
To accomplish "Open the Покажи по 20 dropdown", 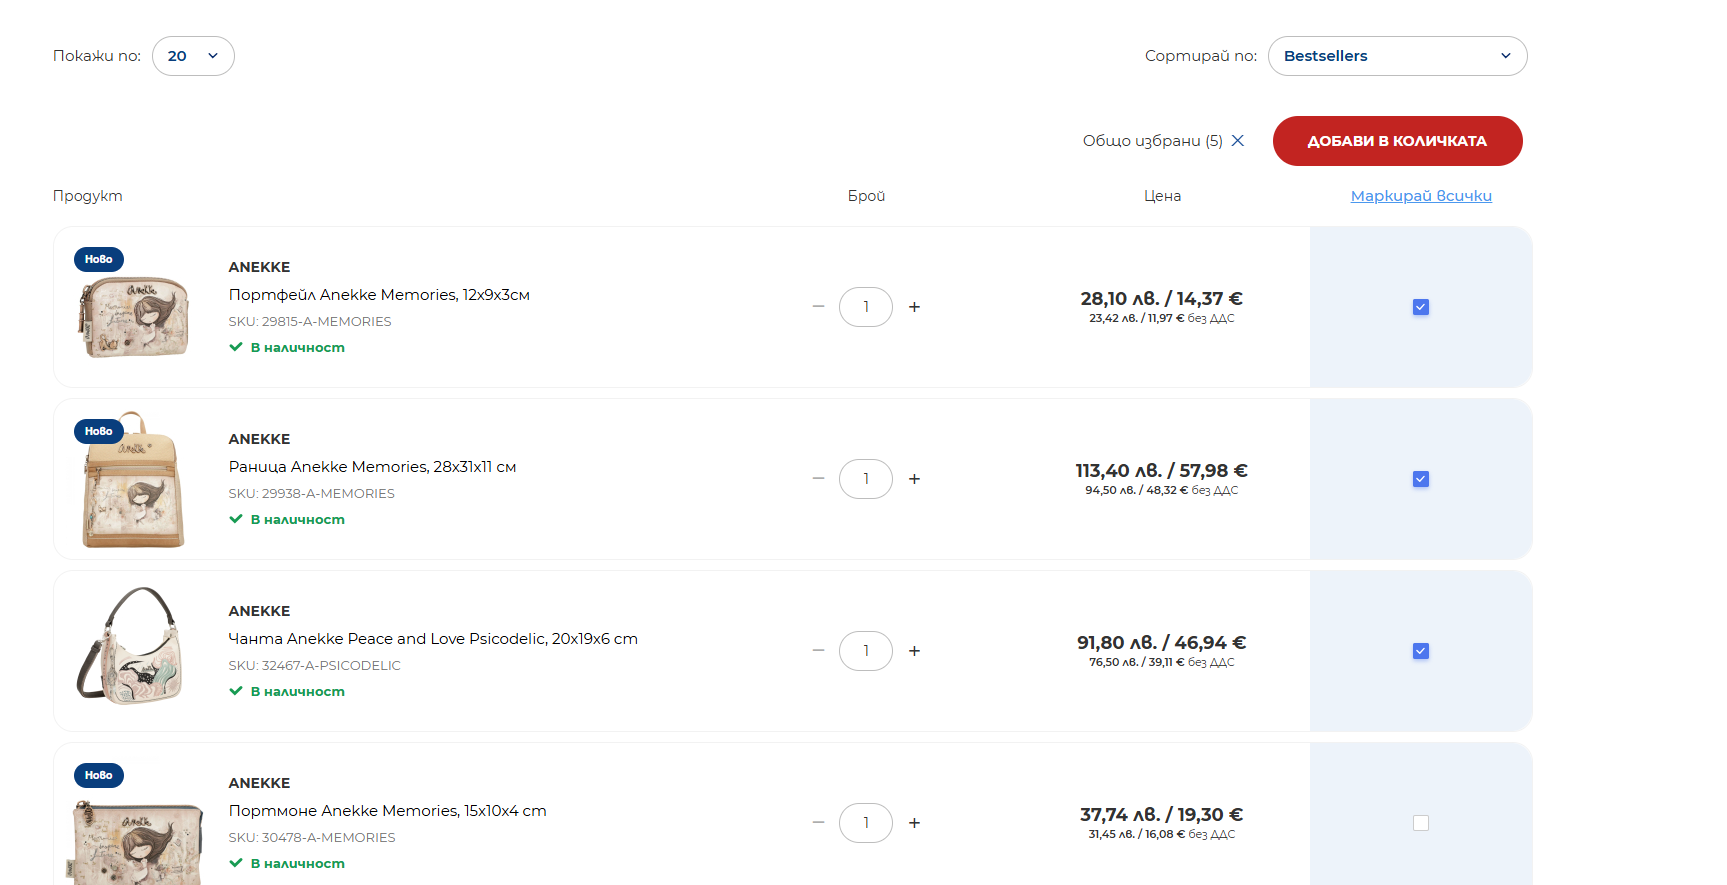I will (193, 56).
